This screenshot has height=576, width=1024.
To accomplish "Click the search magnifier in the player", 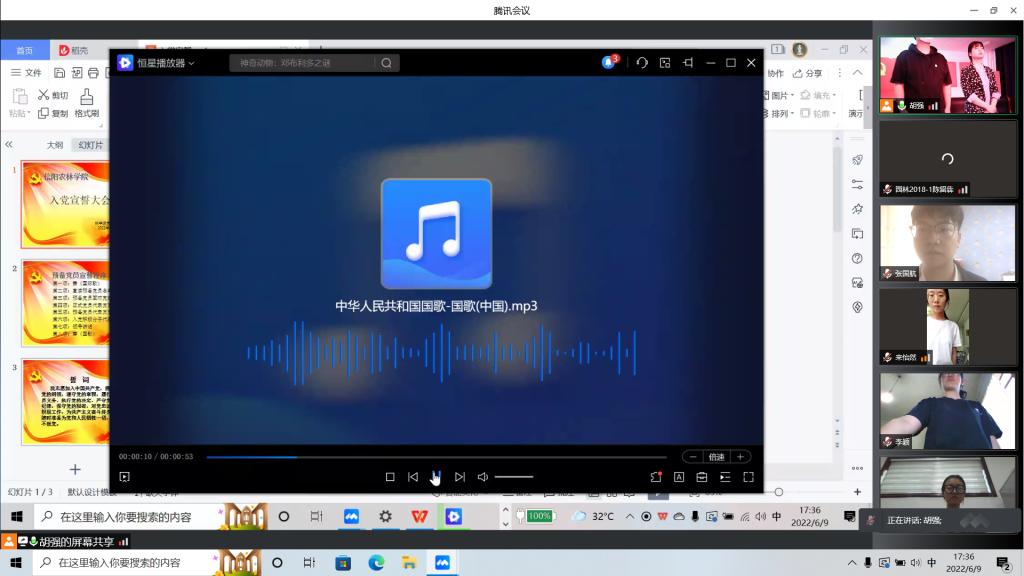I will [x=386, y=63].
